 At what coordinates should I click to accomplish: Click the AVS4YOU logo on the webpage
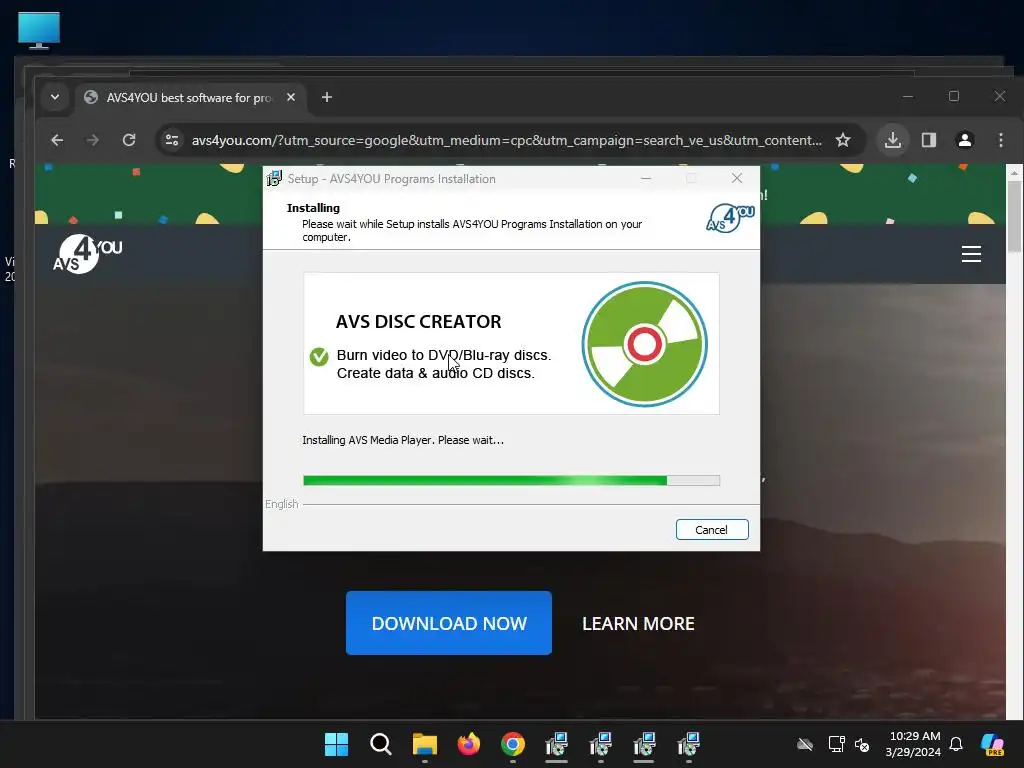pyautogui.click(x=88, y=253)
